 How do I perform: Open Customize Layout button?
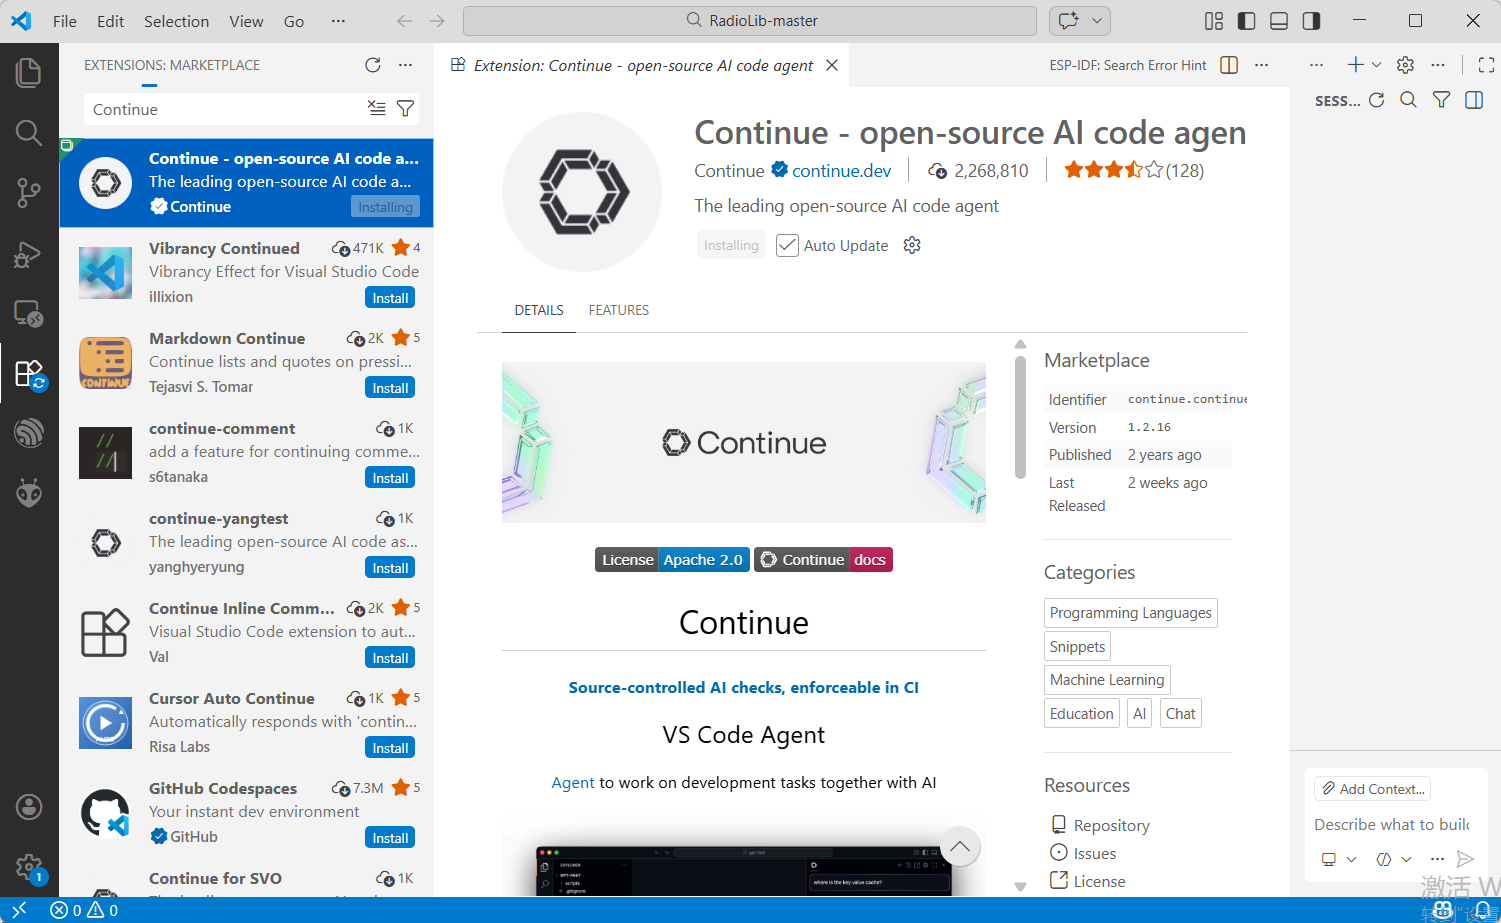coord(1214,21)
